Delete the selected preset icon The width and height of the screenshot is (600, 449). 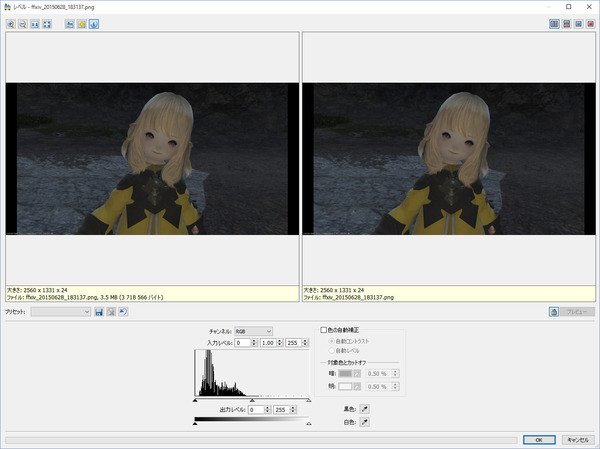pos(111,312)
